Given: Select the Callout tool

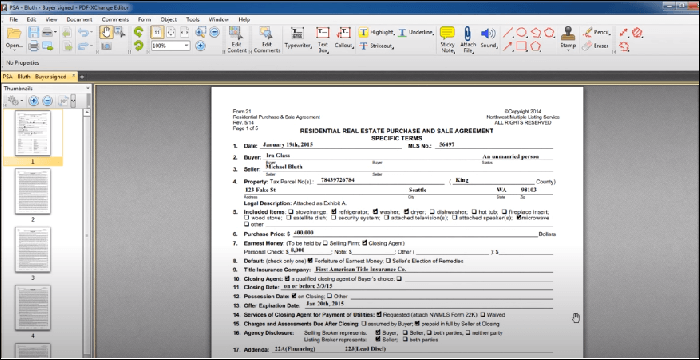Looking at the screenshot, I should click(x=343, y=38).
